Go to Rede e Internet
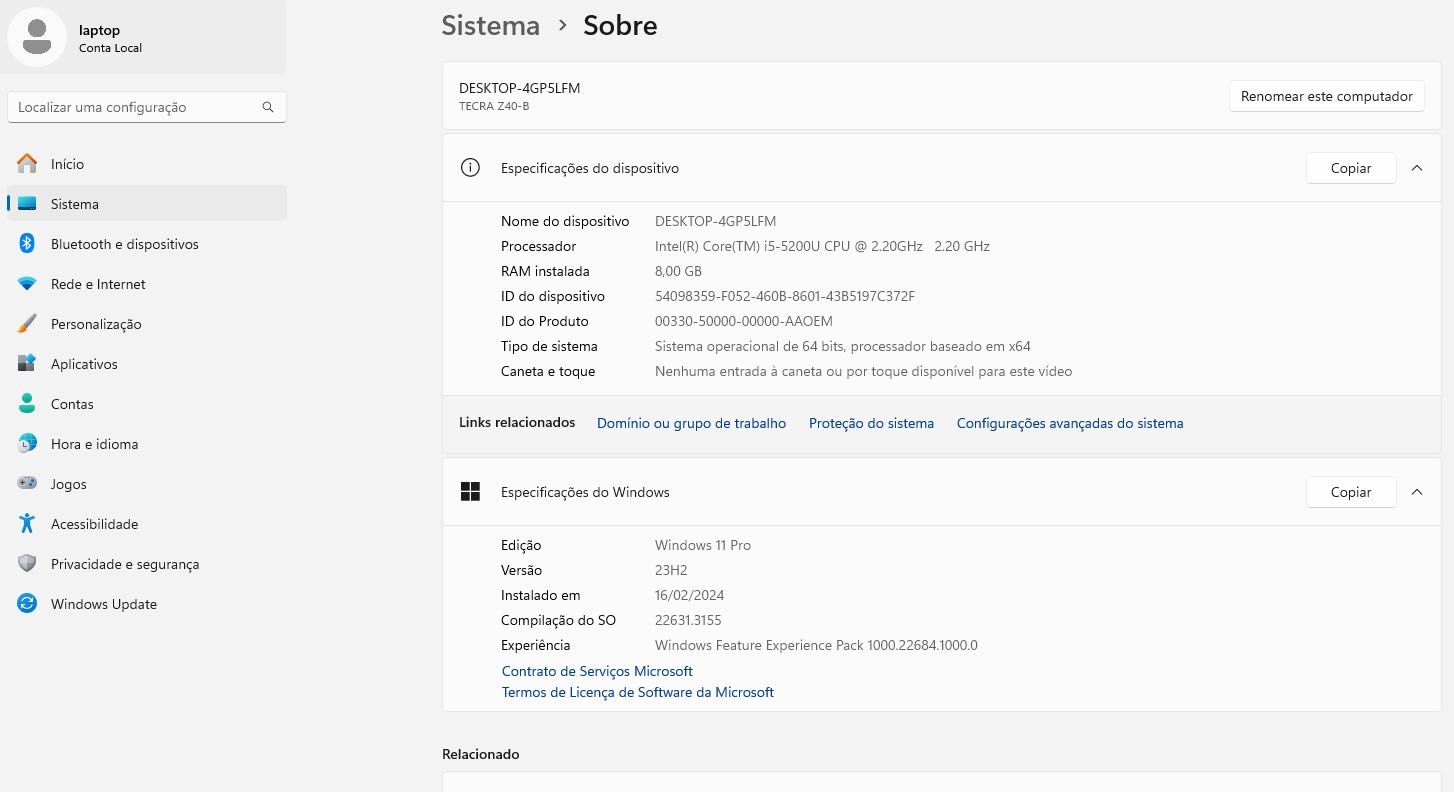Screen dimensions: 1454x792 pos(147,284)
